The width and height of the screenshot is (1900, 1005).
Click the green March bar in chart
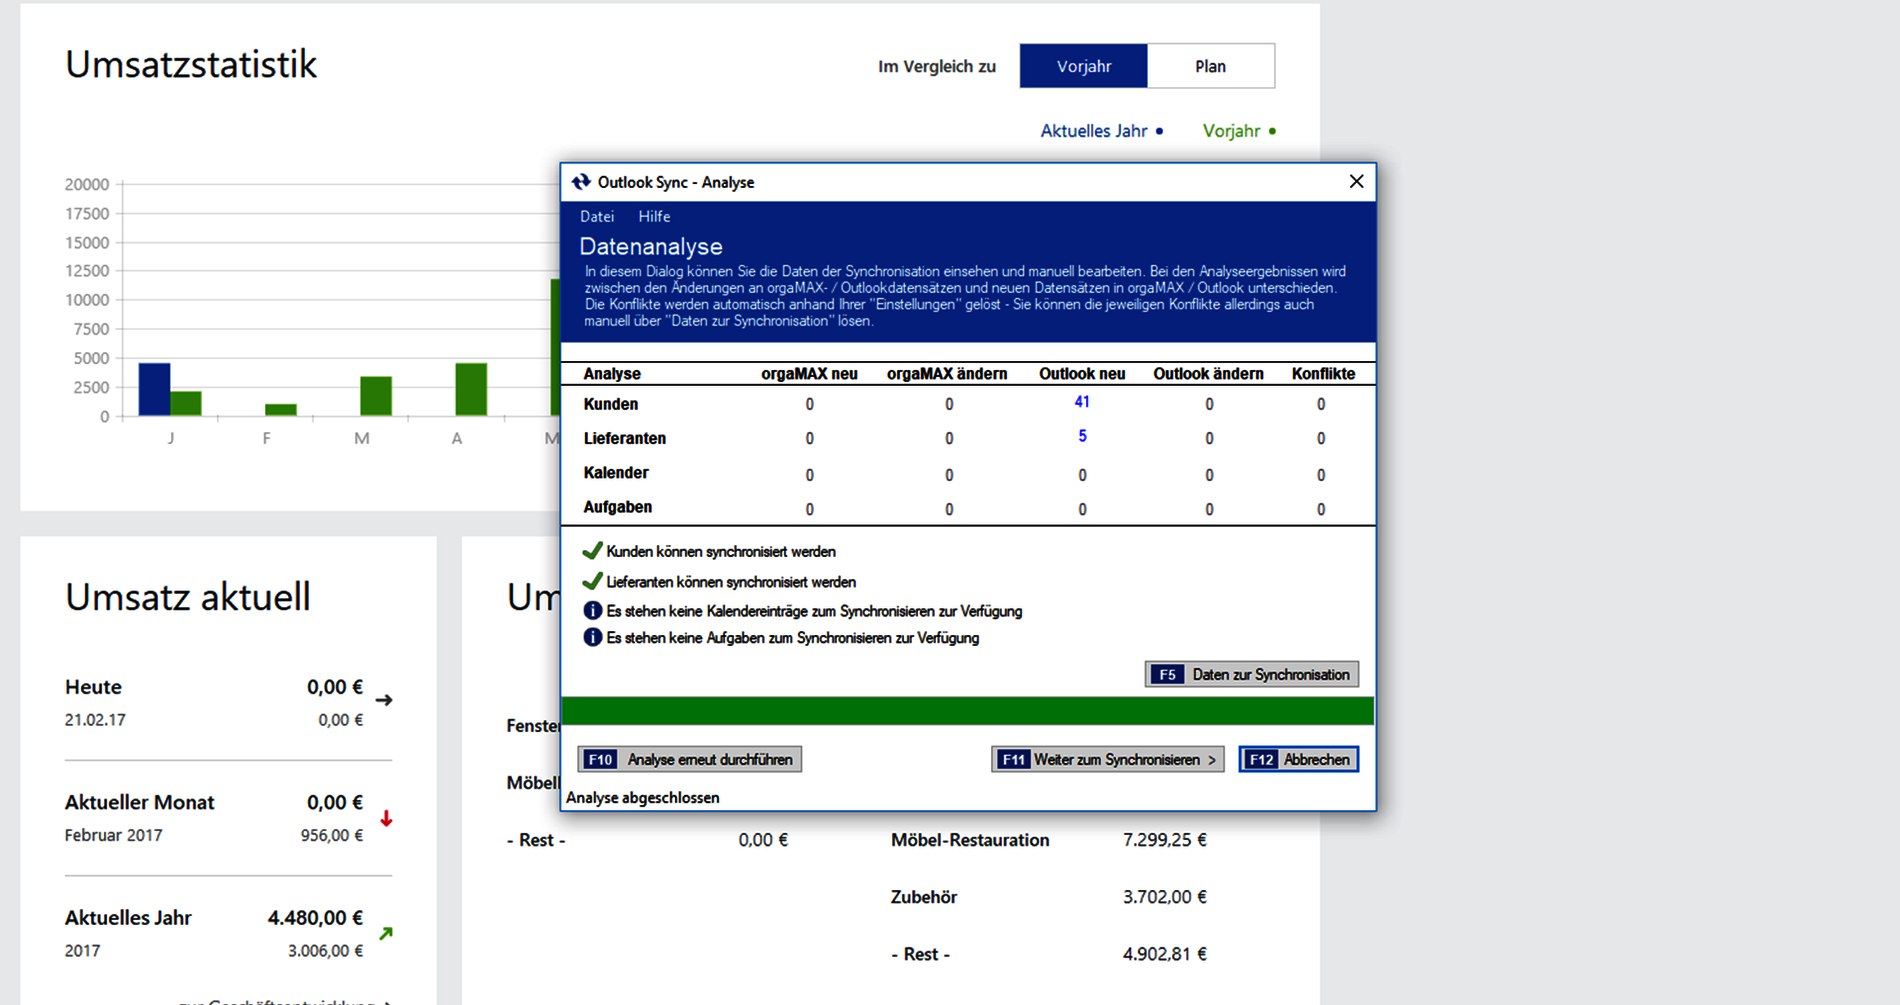(x=376, y=396)
